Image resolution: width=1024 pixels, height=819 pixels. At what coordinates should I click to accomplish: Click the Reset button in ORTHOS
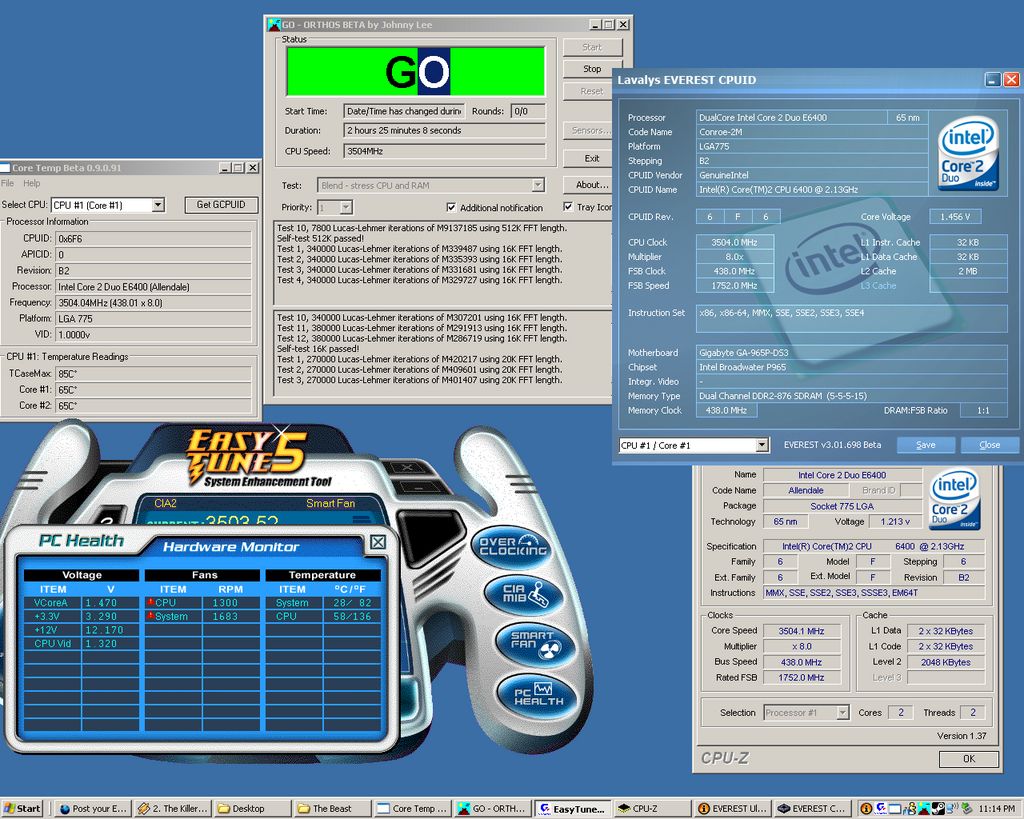click(x=592, y=91)
